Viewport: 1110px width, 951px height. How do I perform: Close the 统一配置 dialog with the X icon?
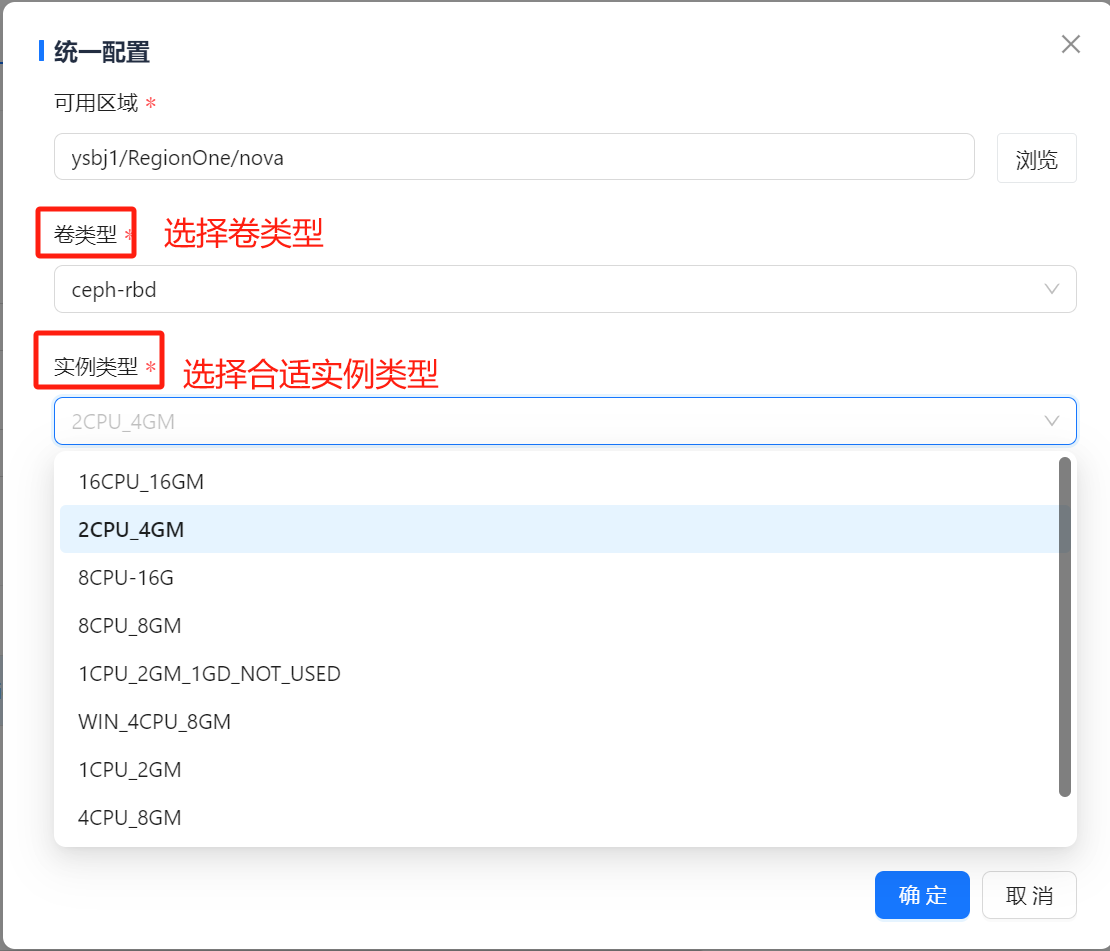1071,44
